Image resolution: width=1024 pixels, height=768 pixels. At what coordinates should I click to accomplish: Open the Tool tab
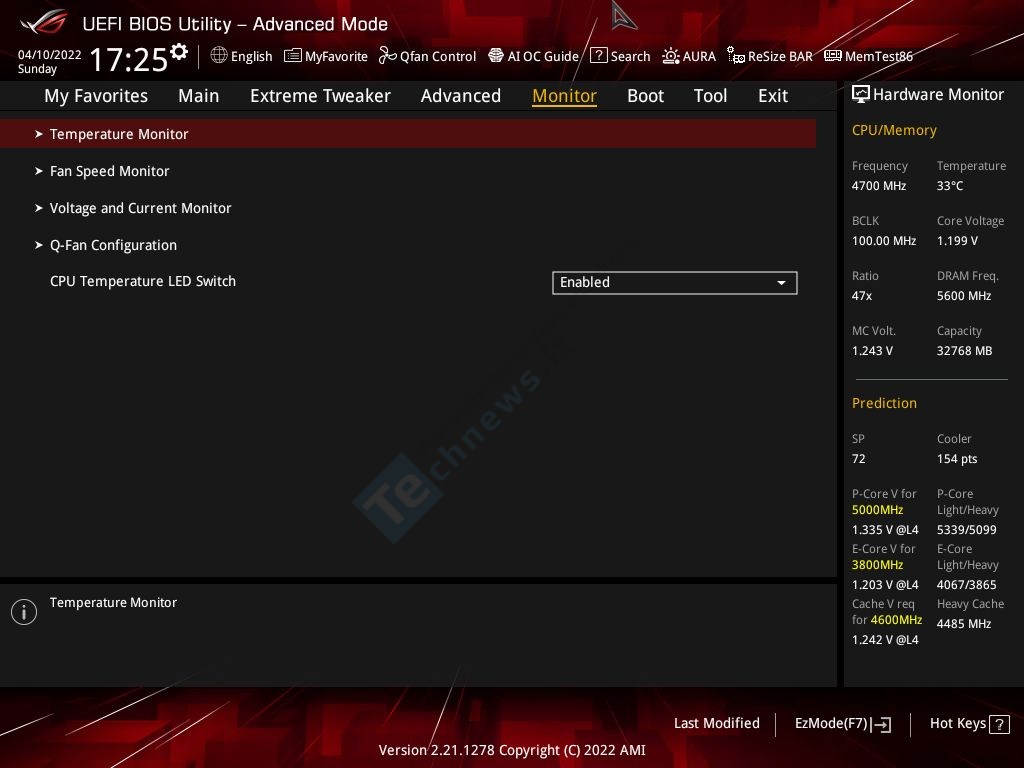710,96
